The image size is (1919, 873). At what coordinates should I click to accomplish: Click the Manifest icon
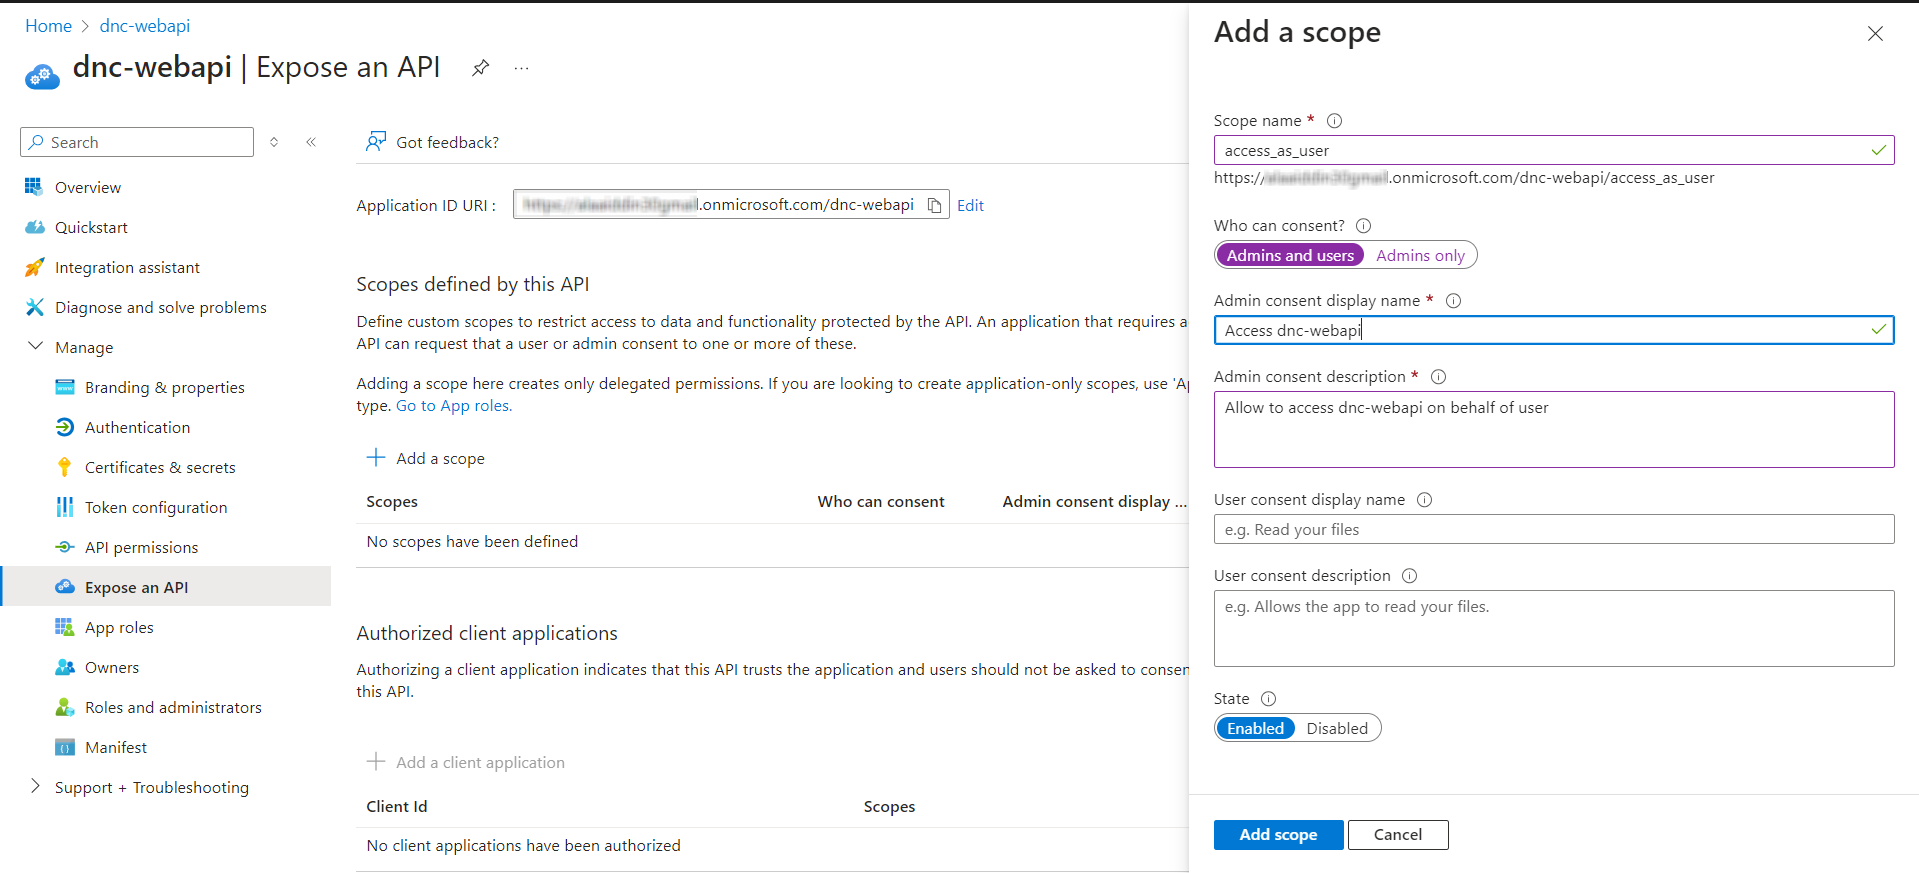coord(65,747)
